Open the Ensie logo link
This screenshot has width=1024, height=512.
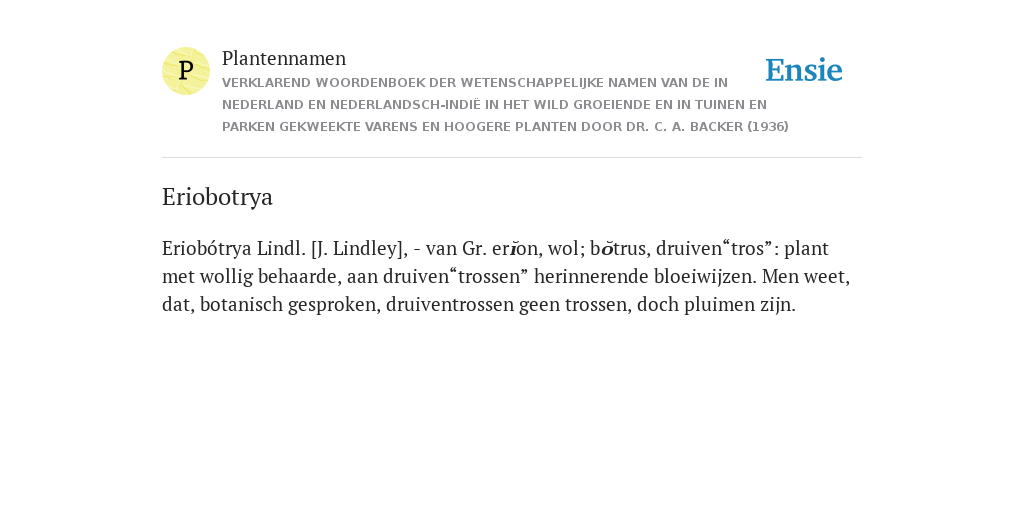(x=804, y=70)
